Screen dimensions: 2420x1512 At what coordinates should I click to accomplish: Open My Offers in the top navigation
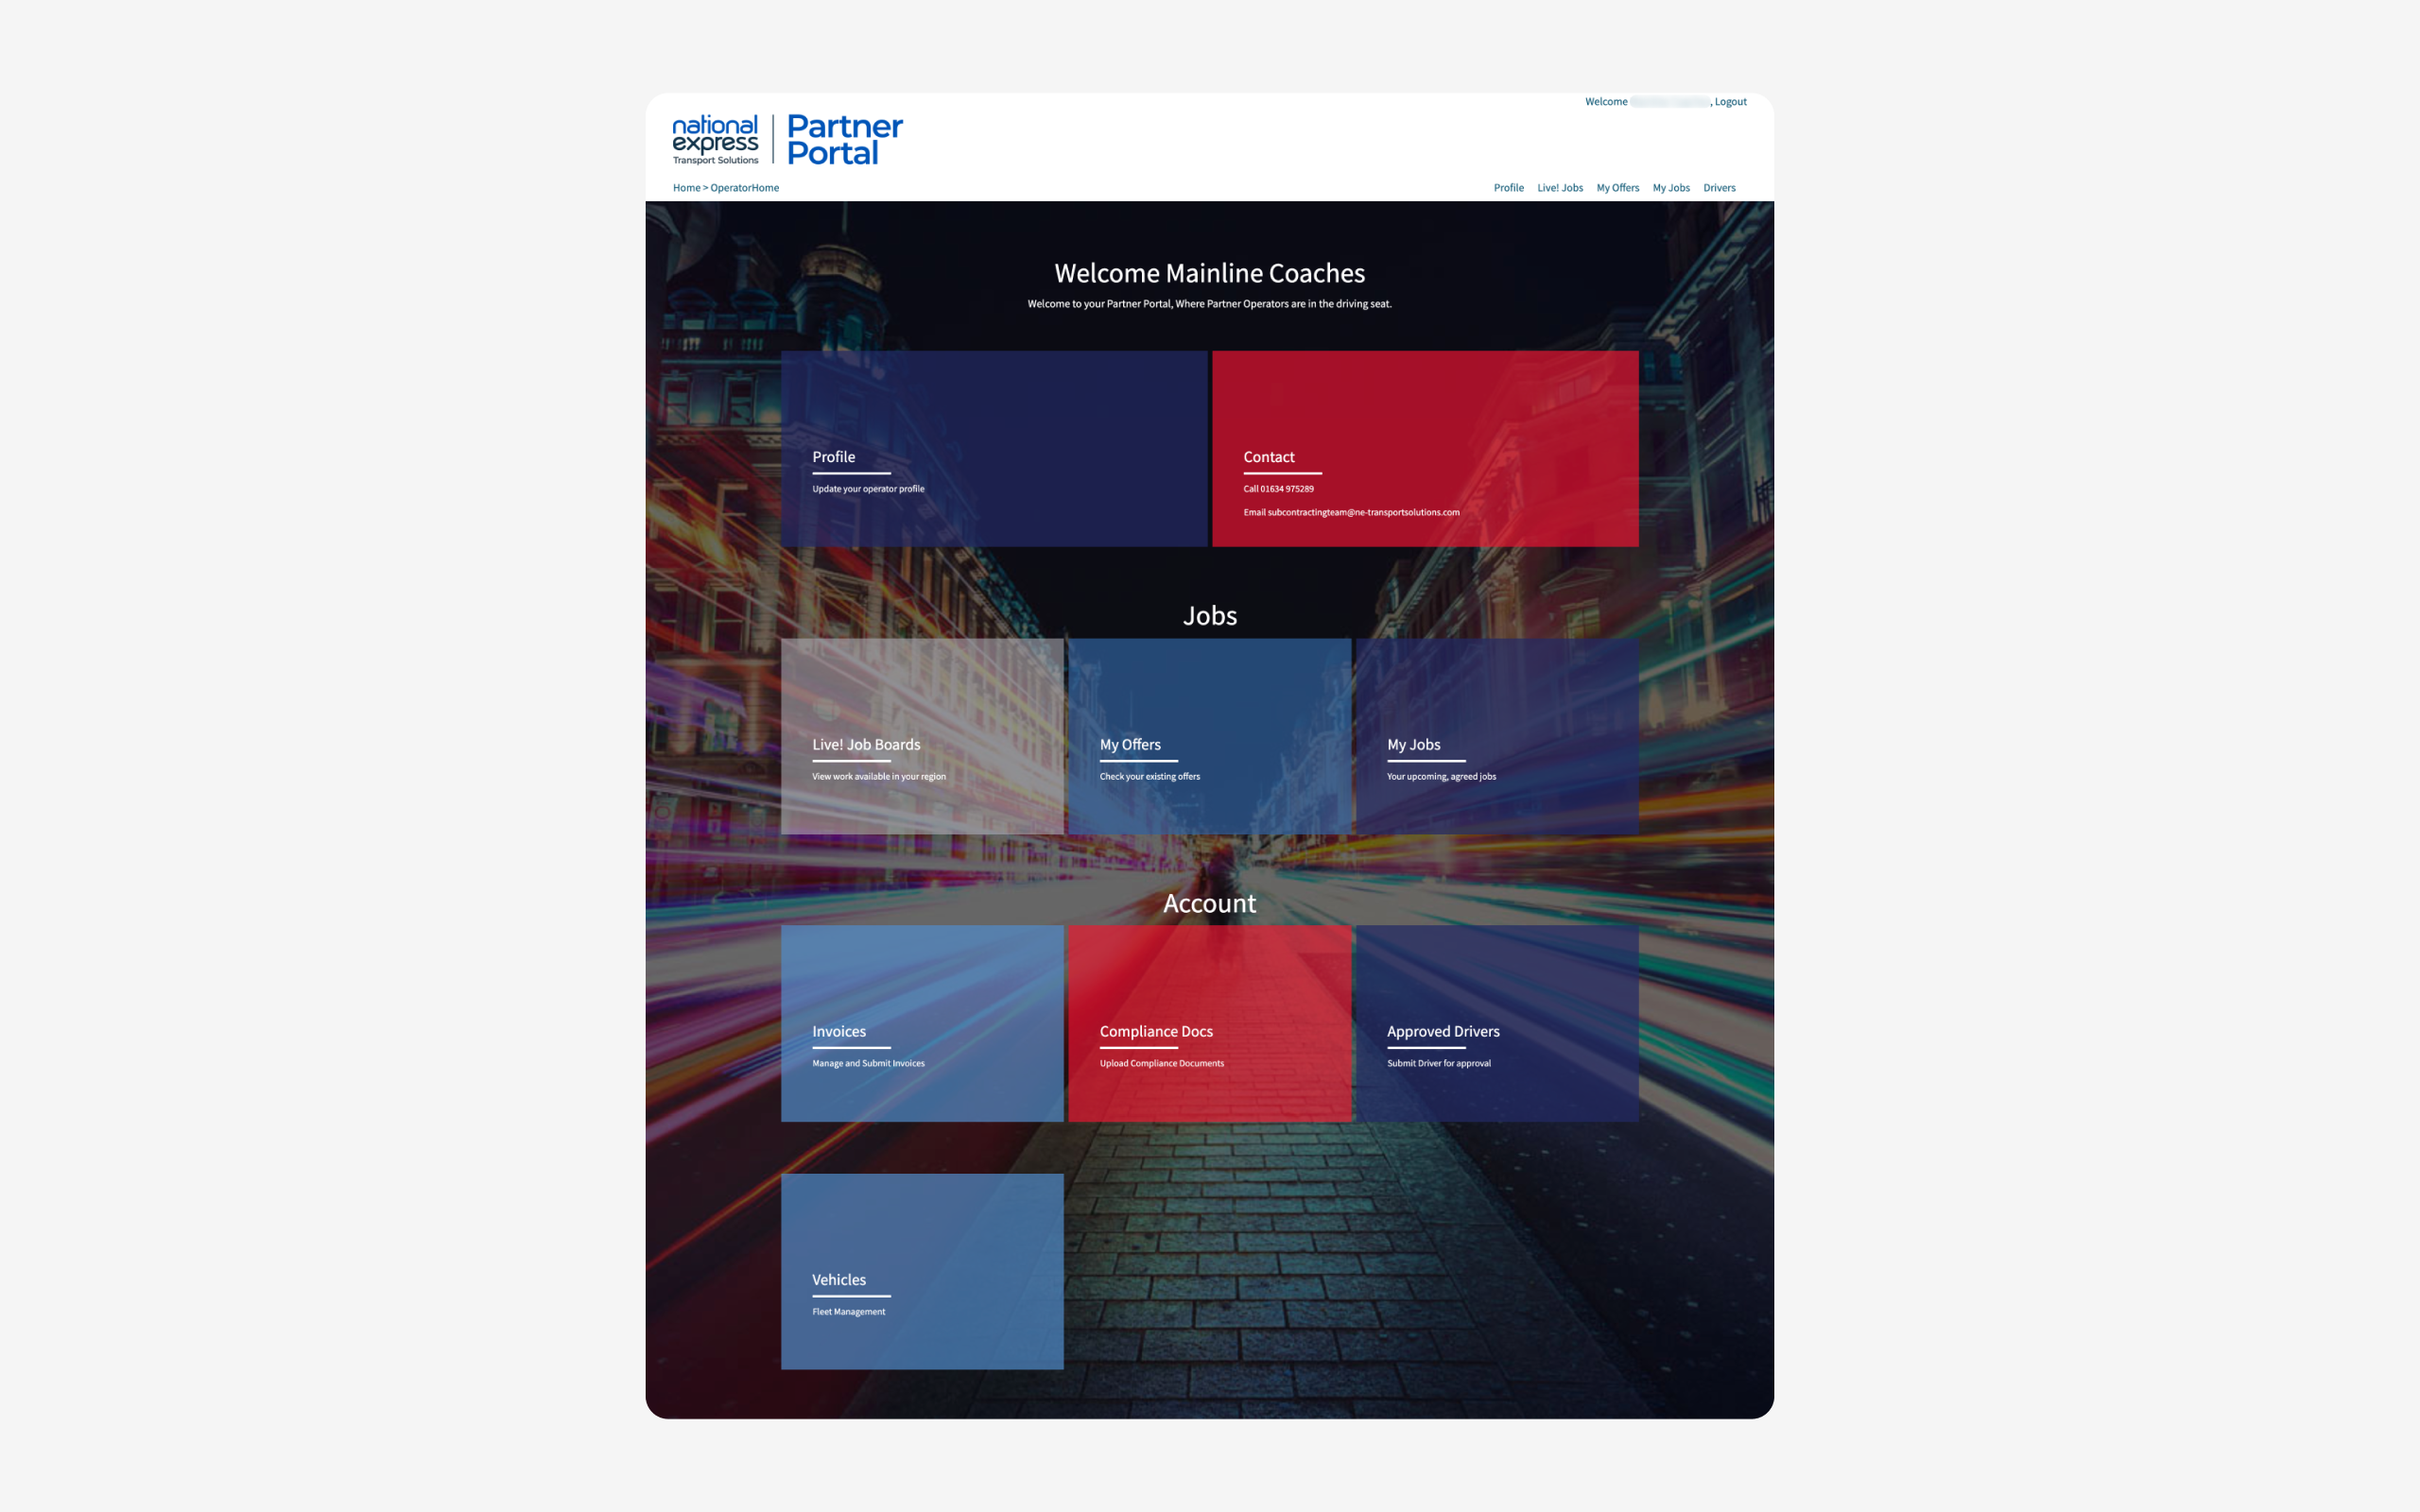(x=1617, y=188)
